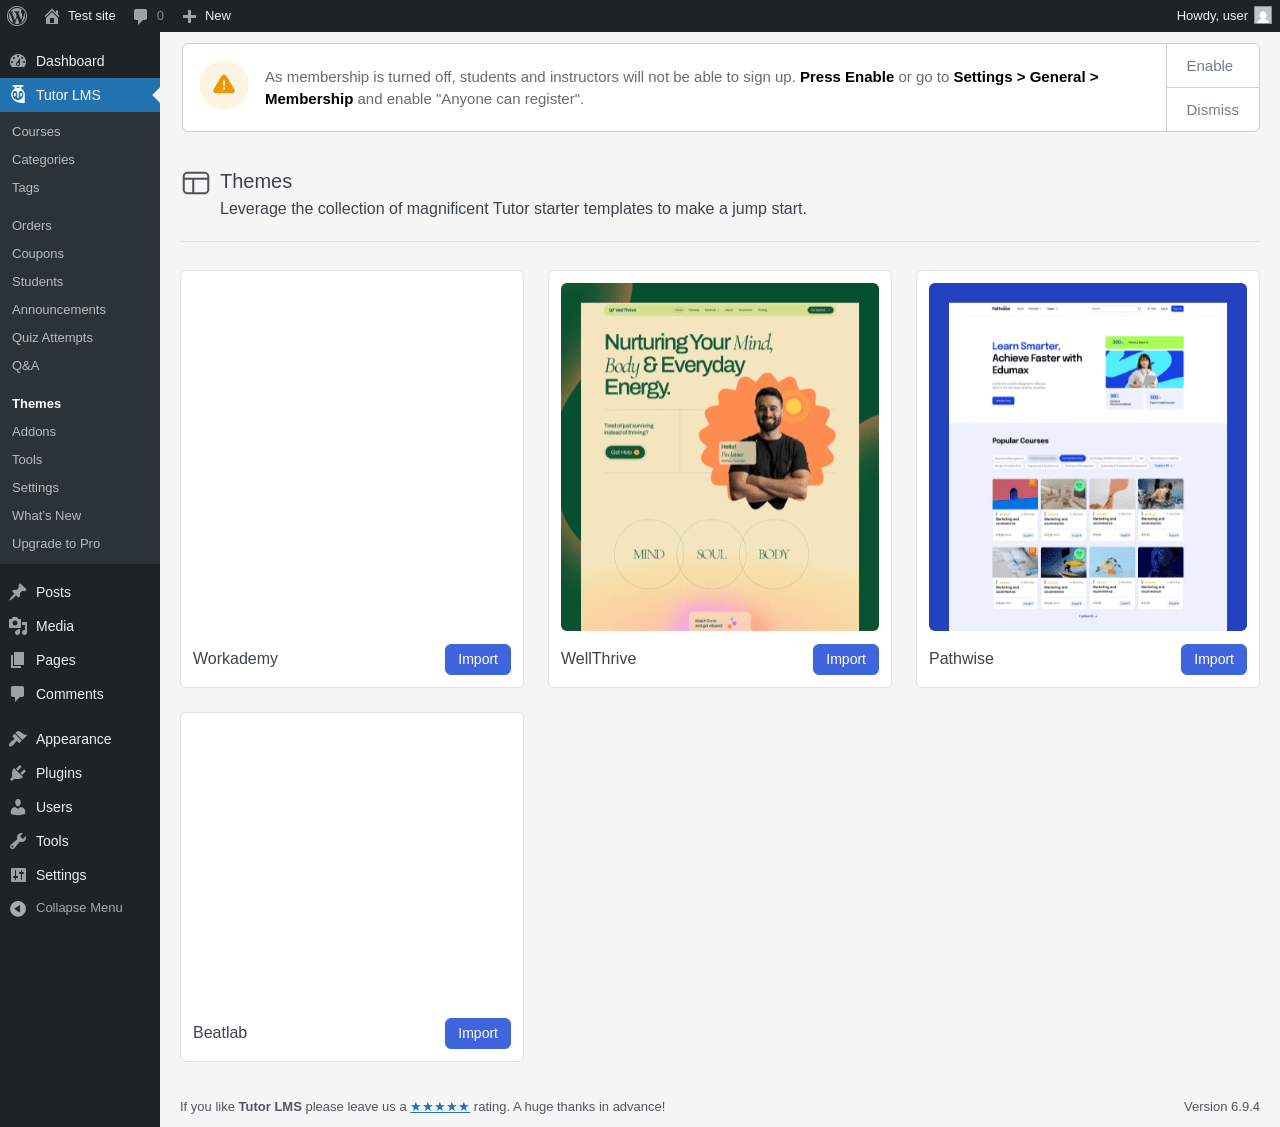Click the Version 6.9.4 footer text
The height and width of the screenshot is (1127, 1280).
[x=1222, y=1107]
